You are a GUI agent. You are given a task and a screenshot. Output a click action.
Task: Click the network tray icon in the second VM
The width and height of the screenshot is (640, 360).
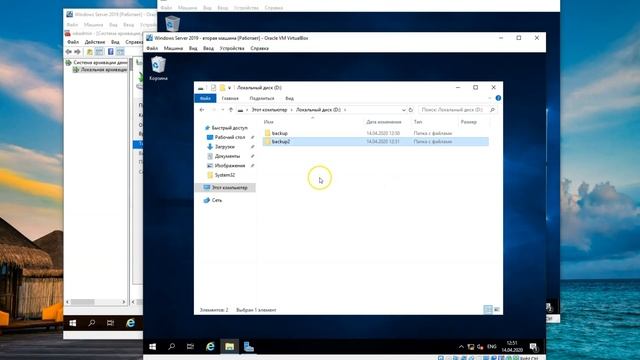(471, 347)
